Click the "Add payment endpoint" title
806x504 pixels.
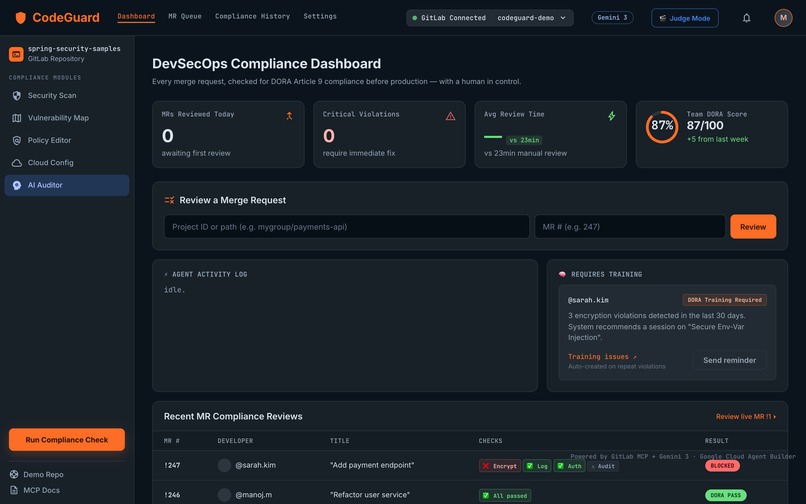(x=372, y=465)
